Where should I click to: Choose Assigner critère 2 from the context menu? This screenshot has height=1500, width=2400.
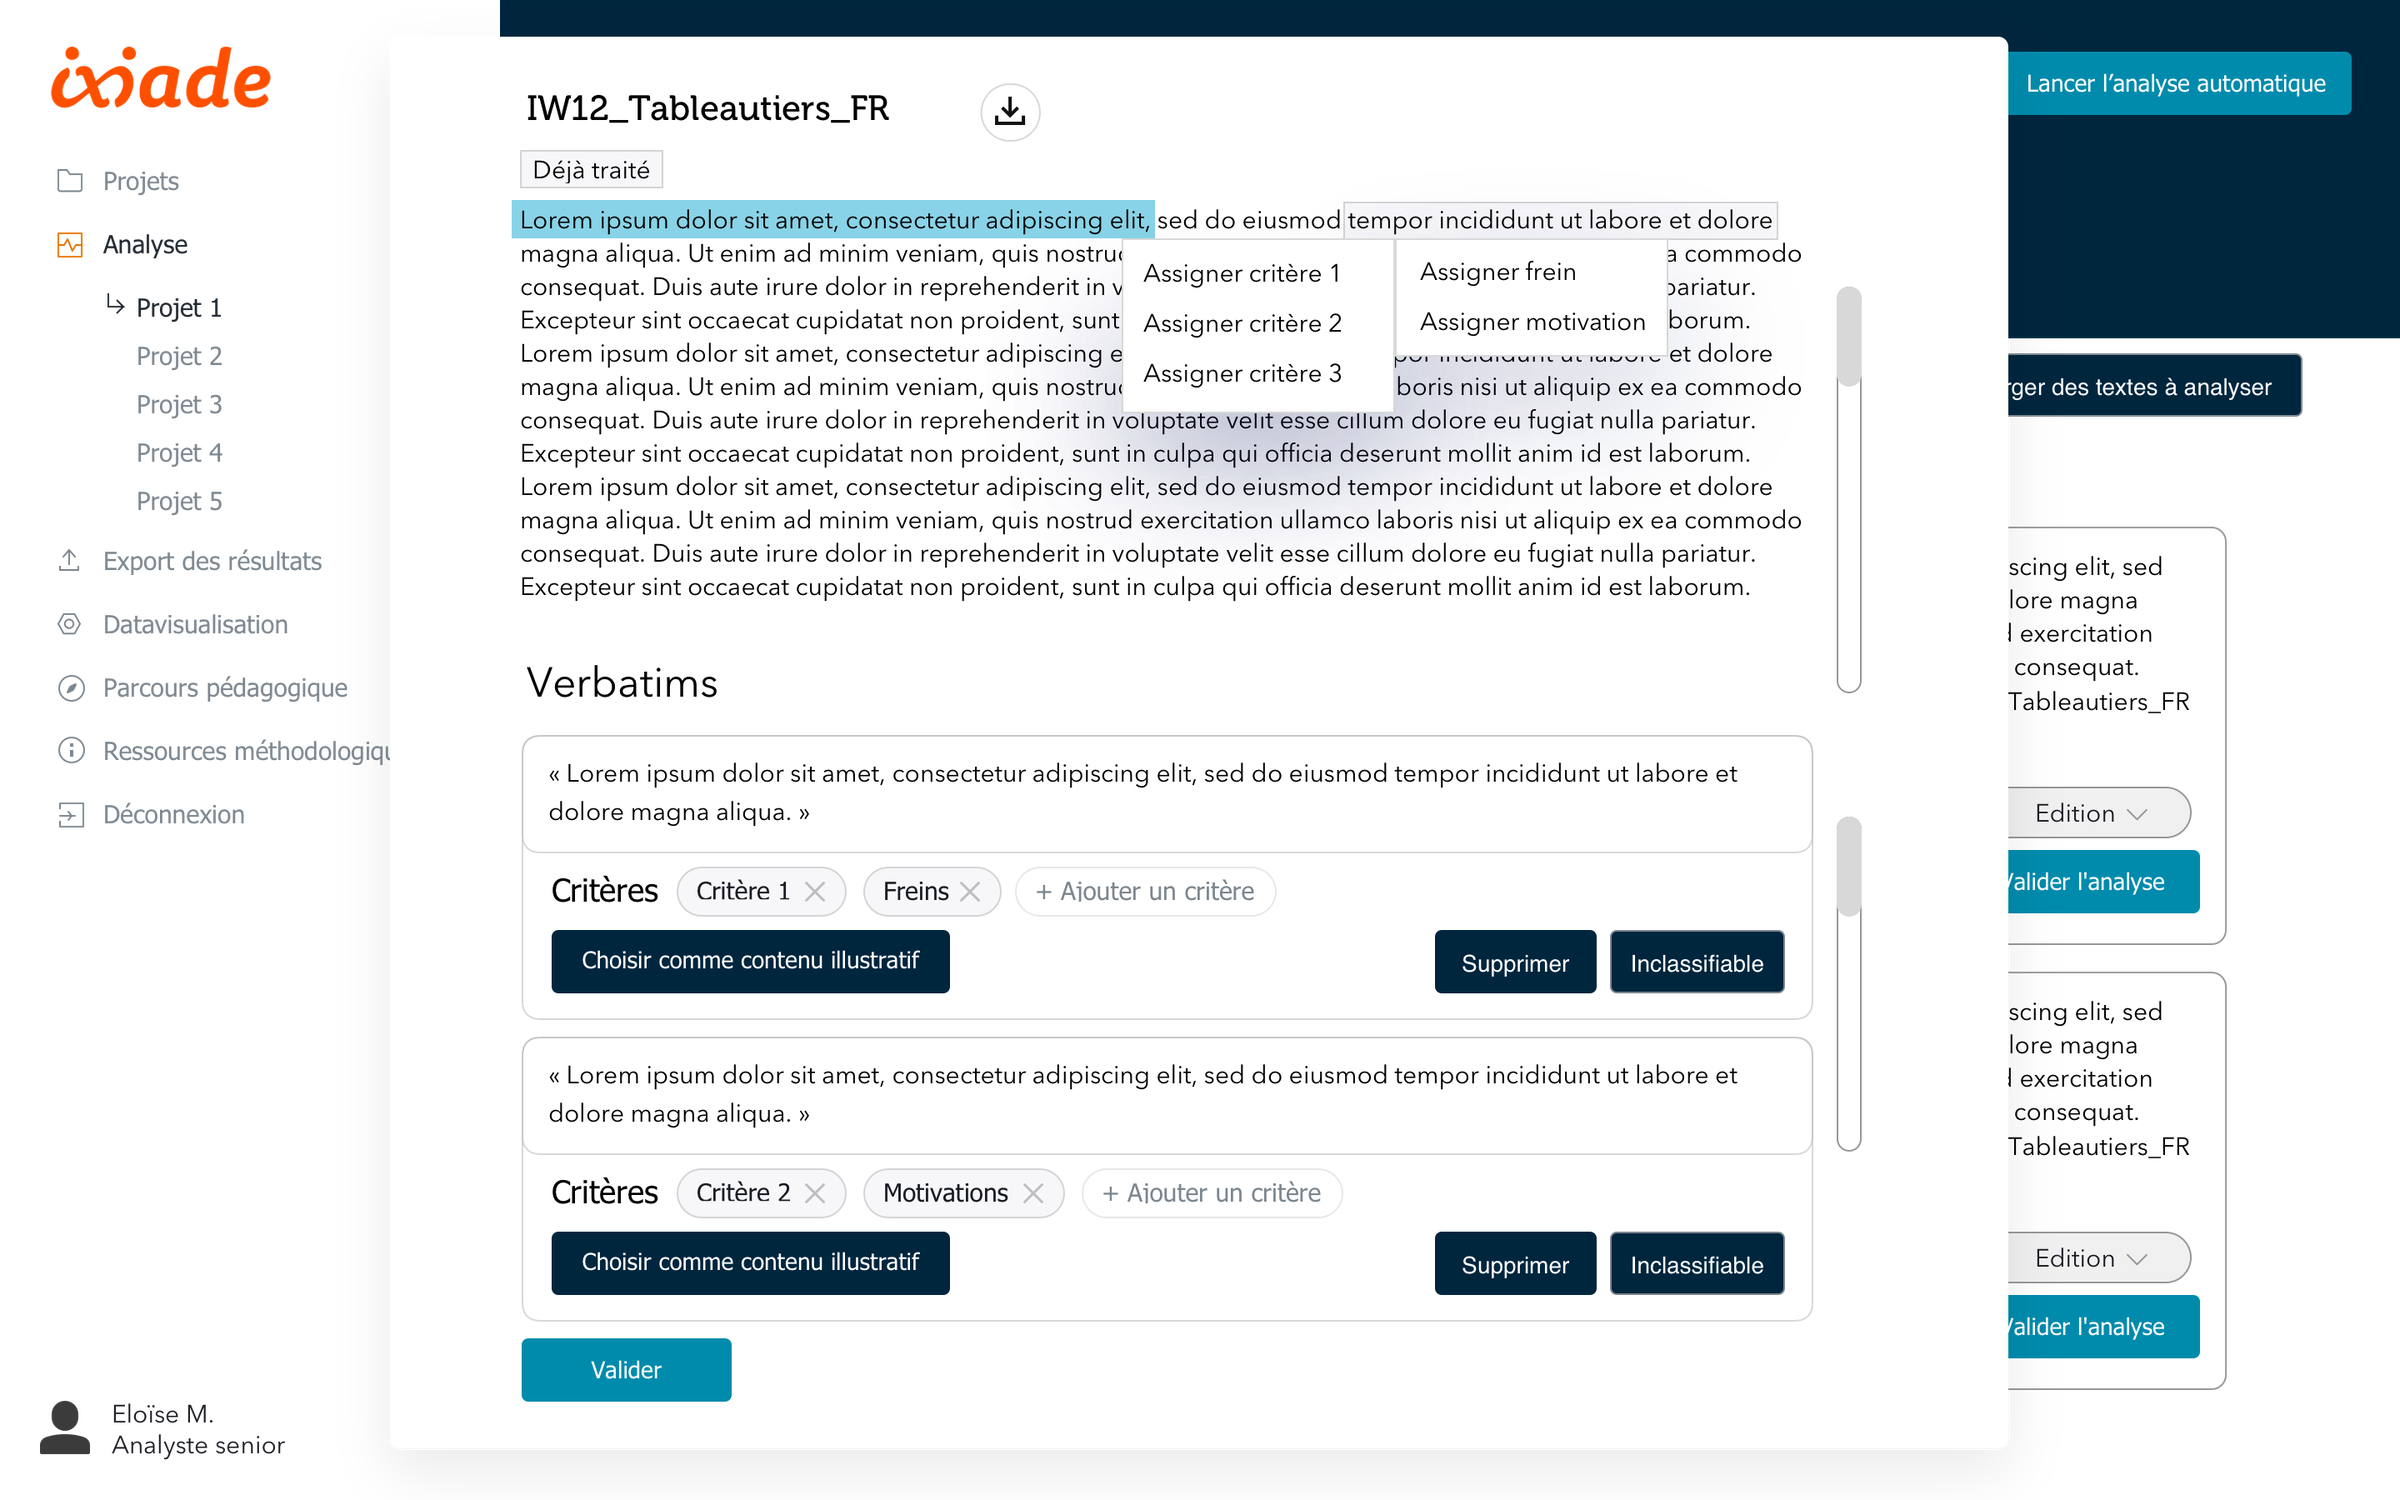pyautogui.click(x=1242, y=323)
